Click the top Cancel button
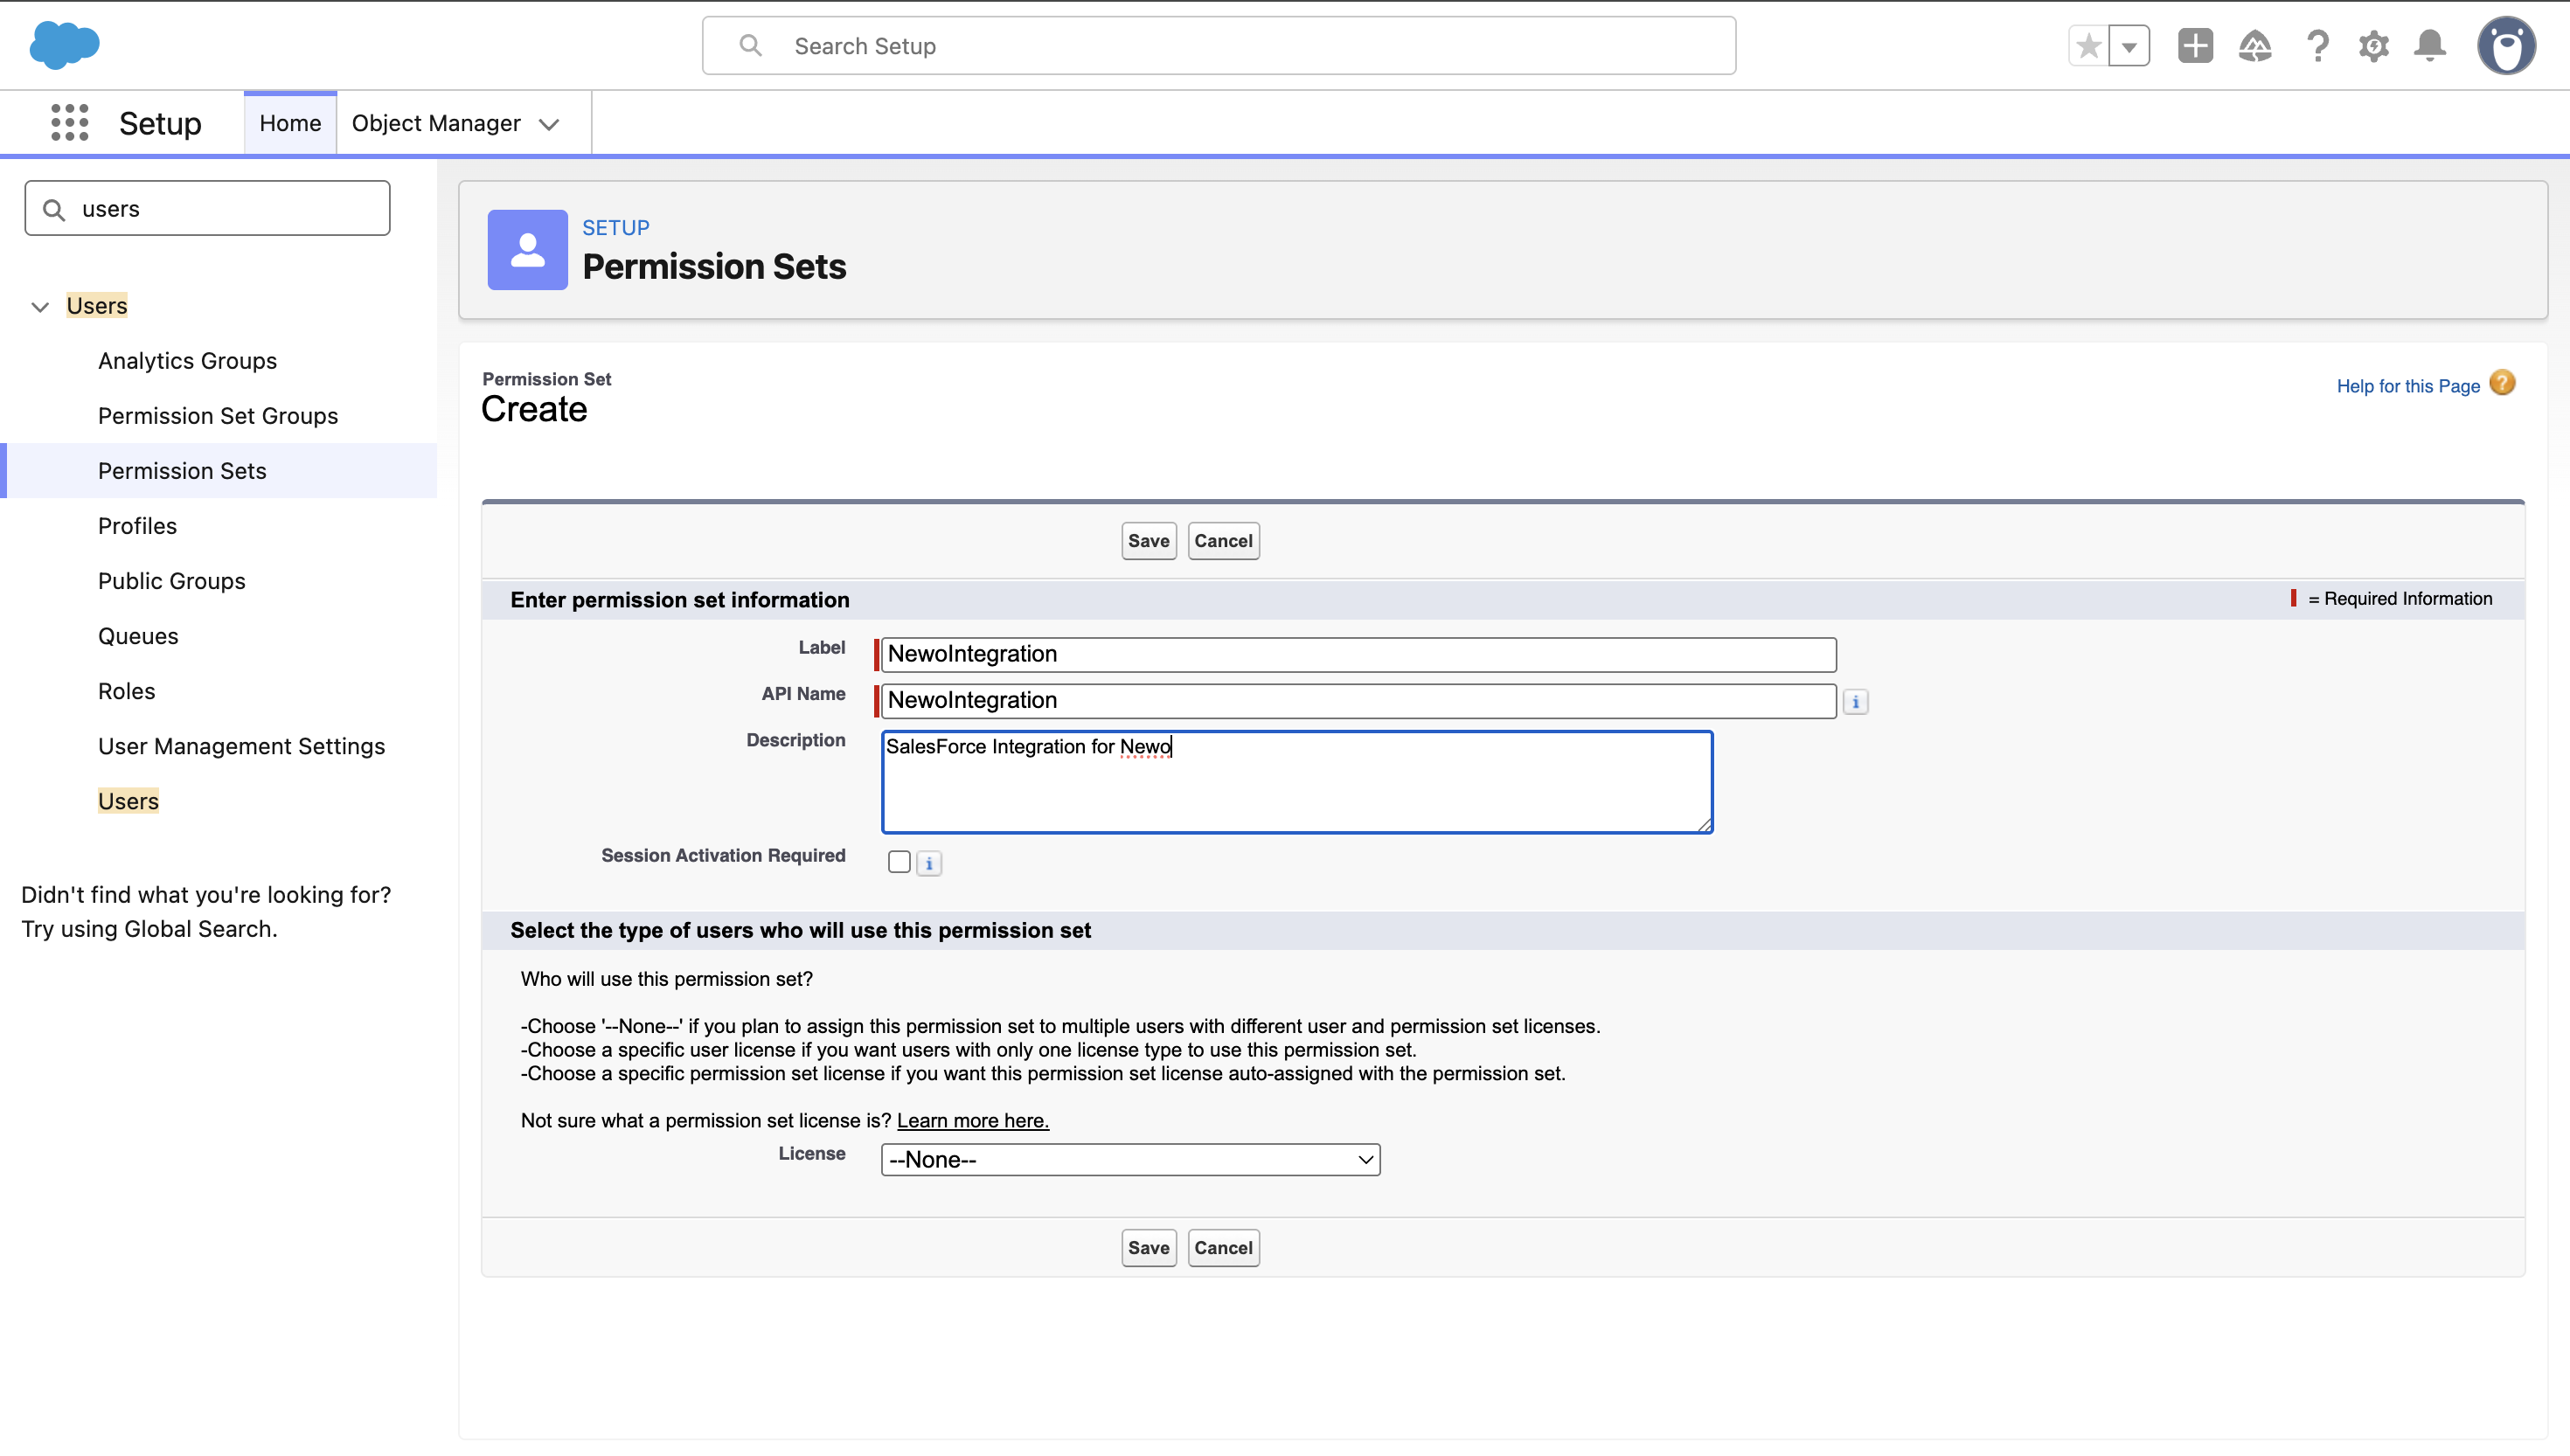The height and width of the screenshot is (1456, 2570). tap(1223, 541)
